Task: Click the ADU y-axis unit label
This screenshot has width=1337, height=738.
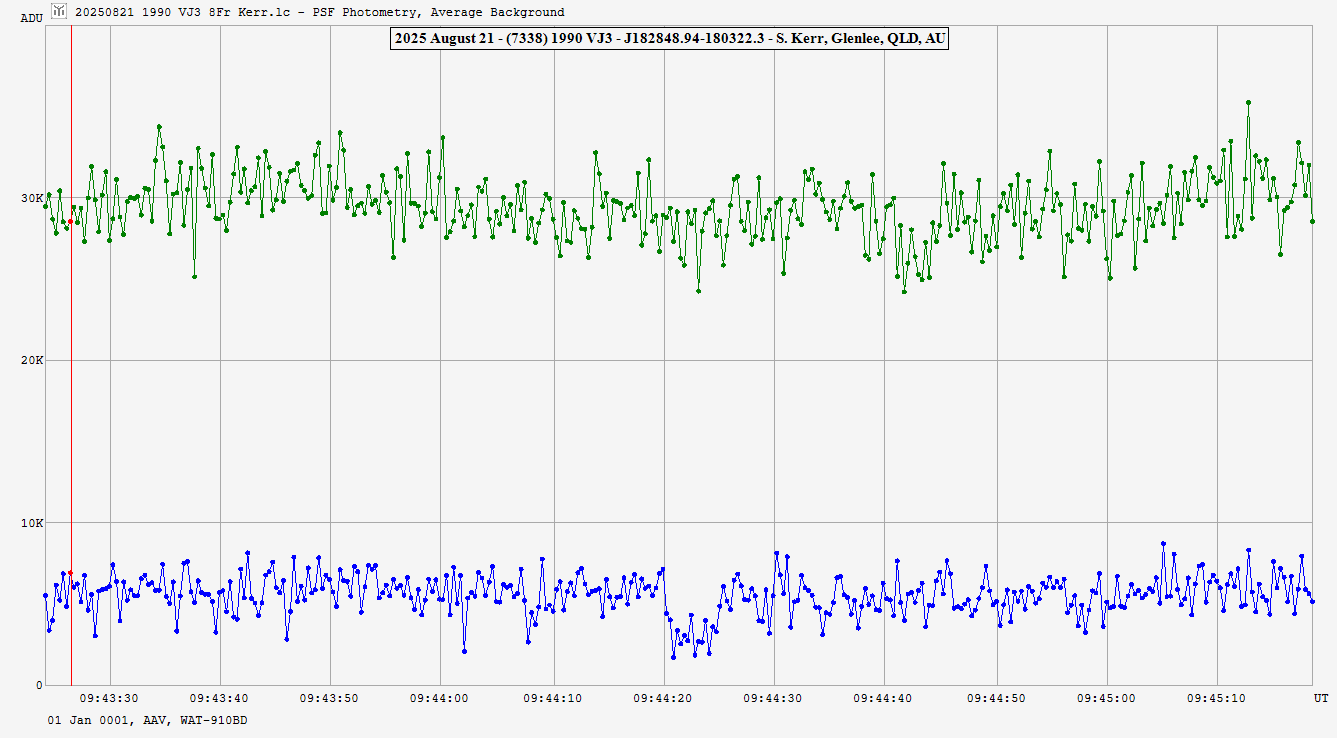Action: [x=32, y=18]
